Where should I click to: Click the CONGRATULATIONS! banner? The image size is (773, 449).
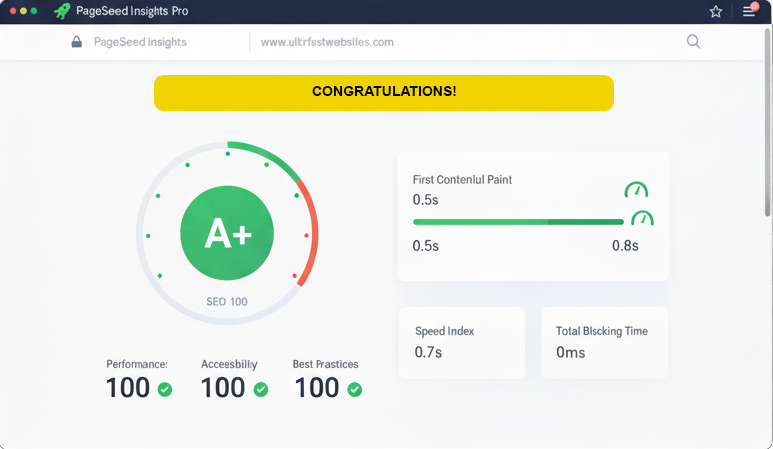click(x=384, y=93)
